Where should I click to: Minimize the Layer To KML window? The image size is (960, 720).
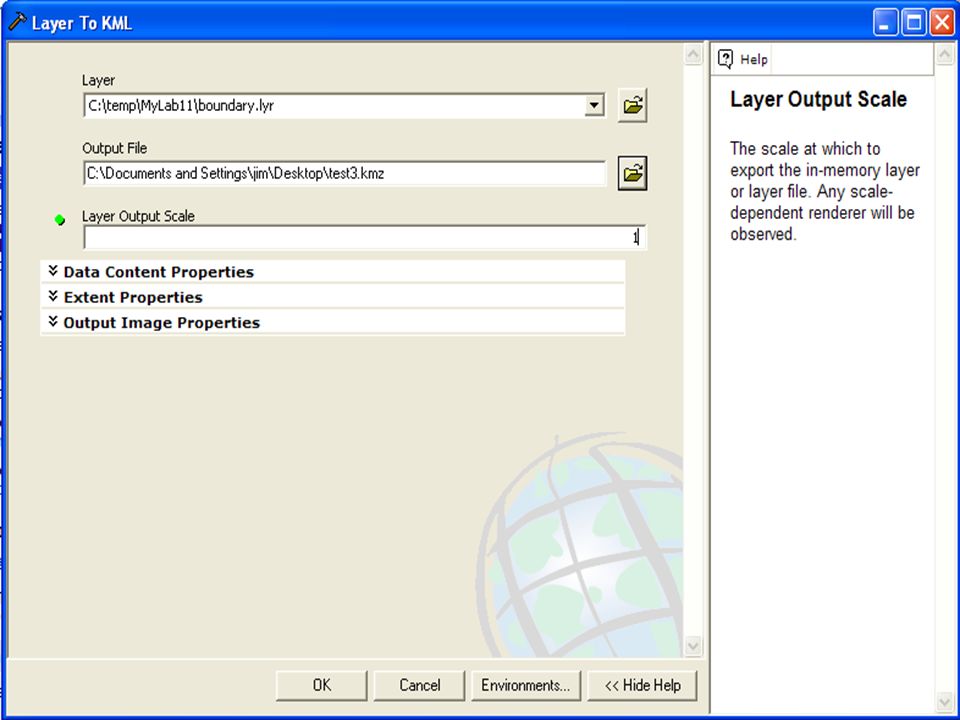click(x=885, y=23)
